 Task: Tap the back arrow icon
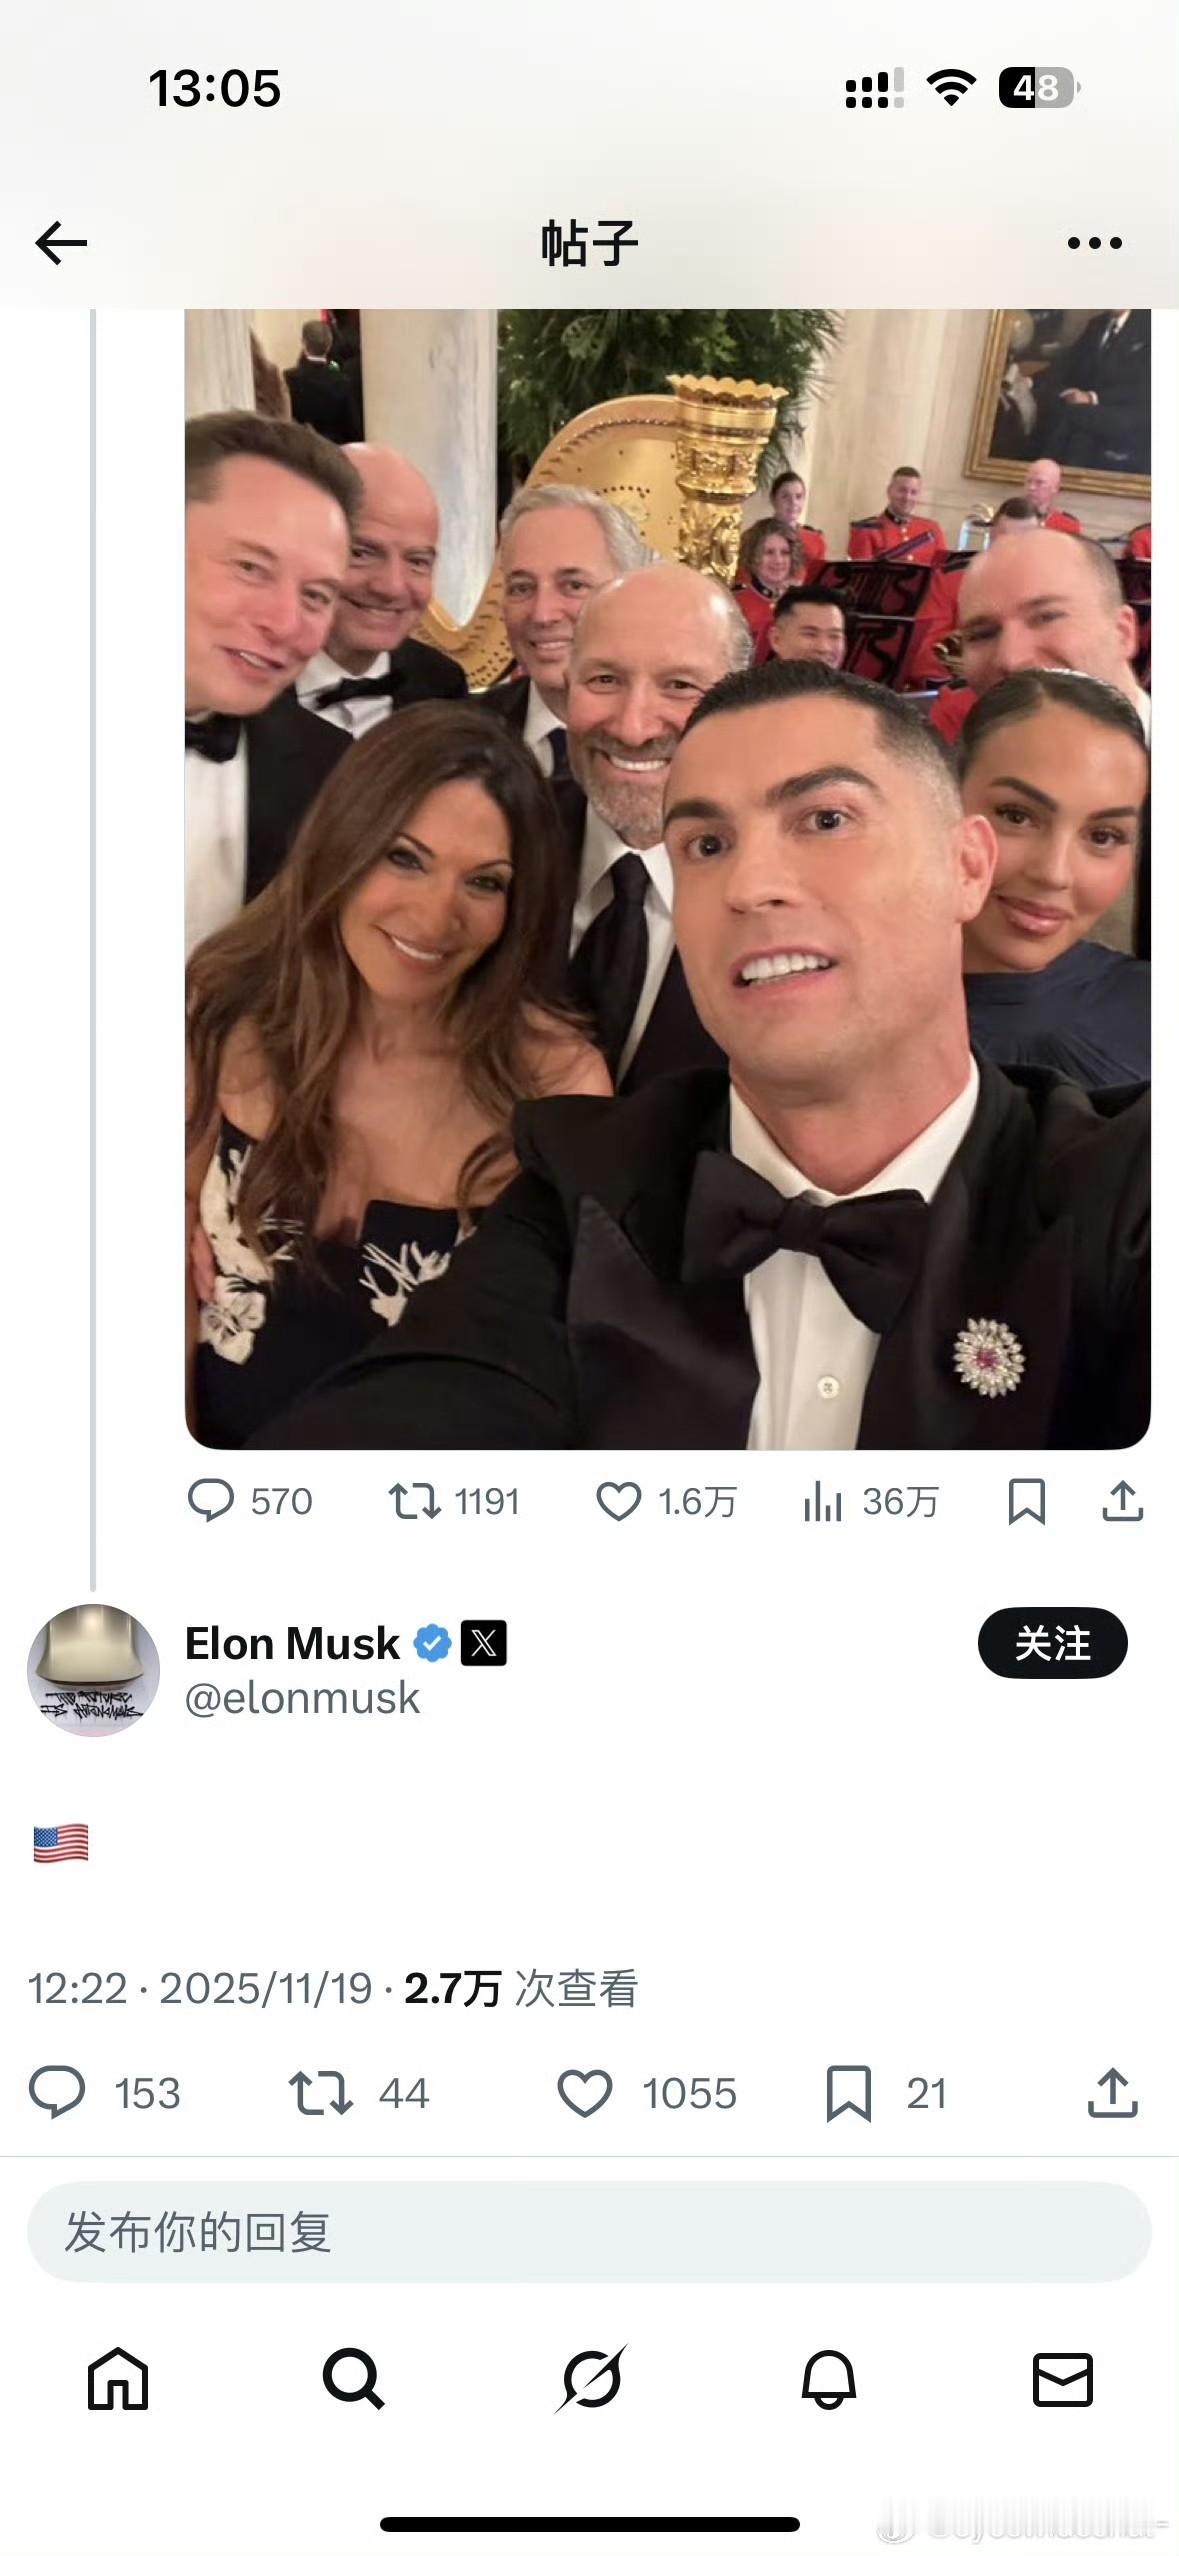(61, 243)
